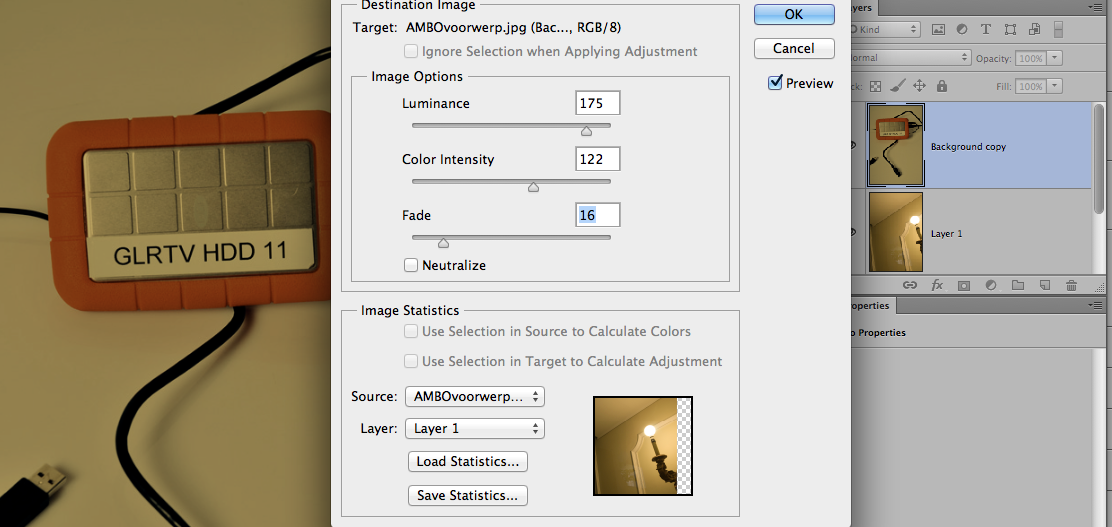Lock position move icon
The height and width of the screenshot is (527, 1112).
click(919, 86)
